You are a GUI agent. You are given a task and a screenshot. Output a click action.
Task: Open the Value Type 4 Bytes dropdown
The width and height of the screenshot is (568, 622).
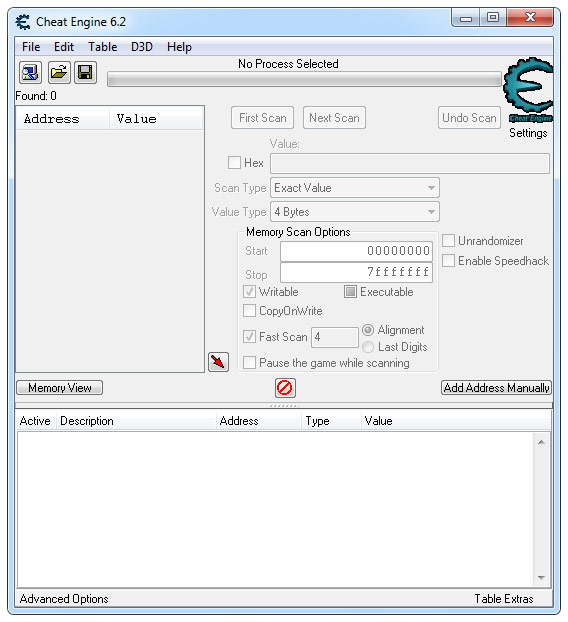[x=355, y=212]
